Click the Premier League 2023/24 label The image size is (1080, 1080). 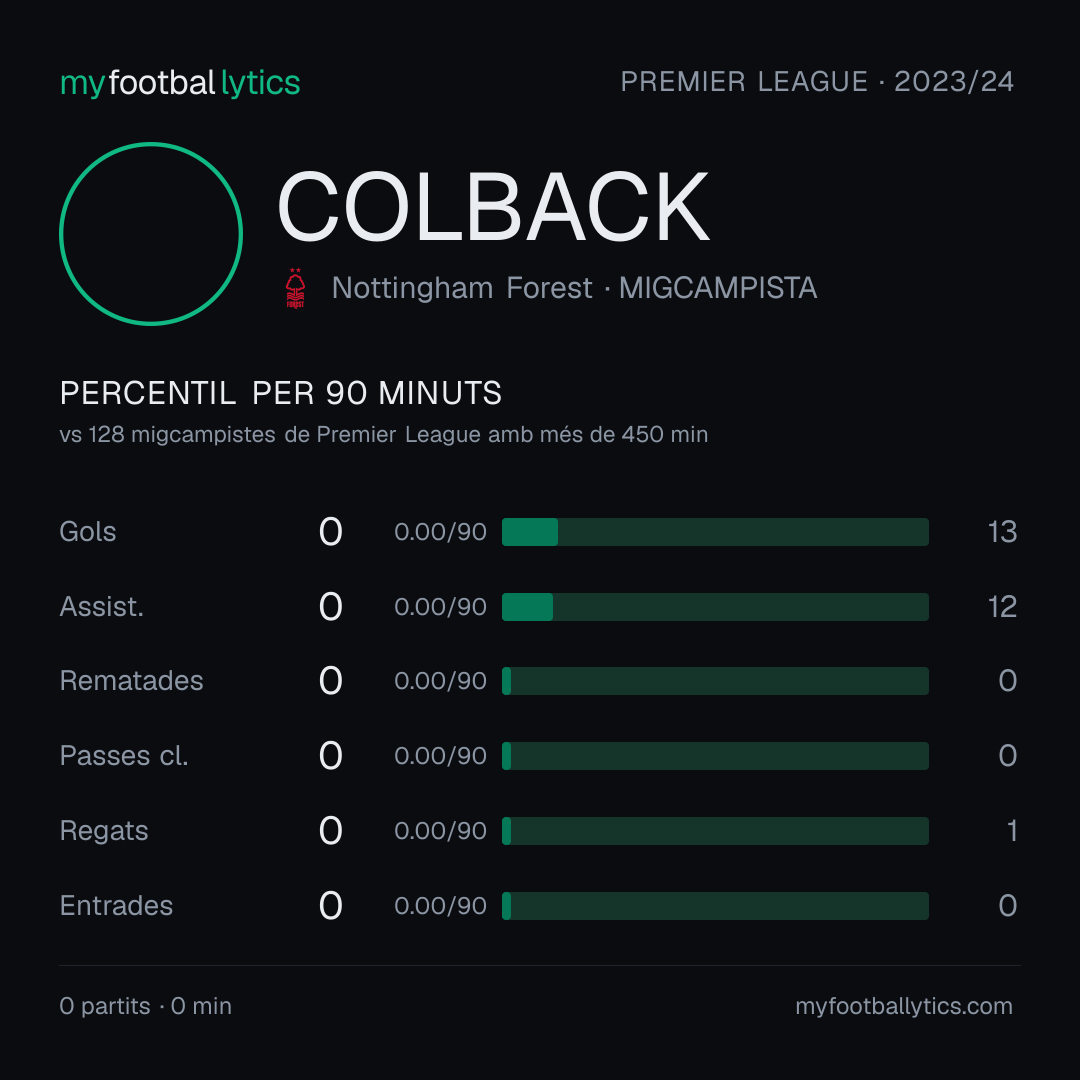(x=817, y=82)
